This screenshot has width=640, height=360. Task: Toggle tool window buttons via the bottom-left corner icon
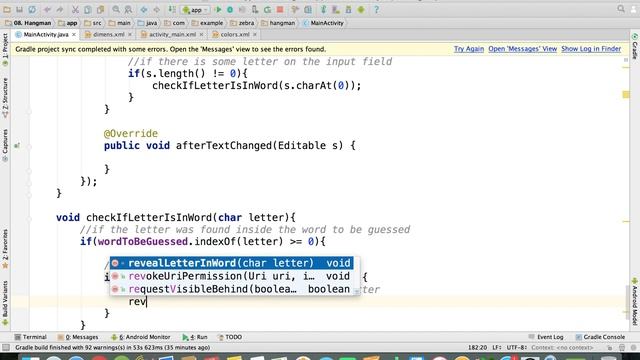[x=6, y=348]
